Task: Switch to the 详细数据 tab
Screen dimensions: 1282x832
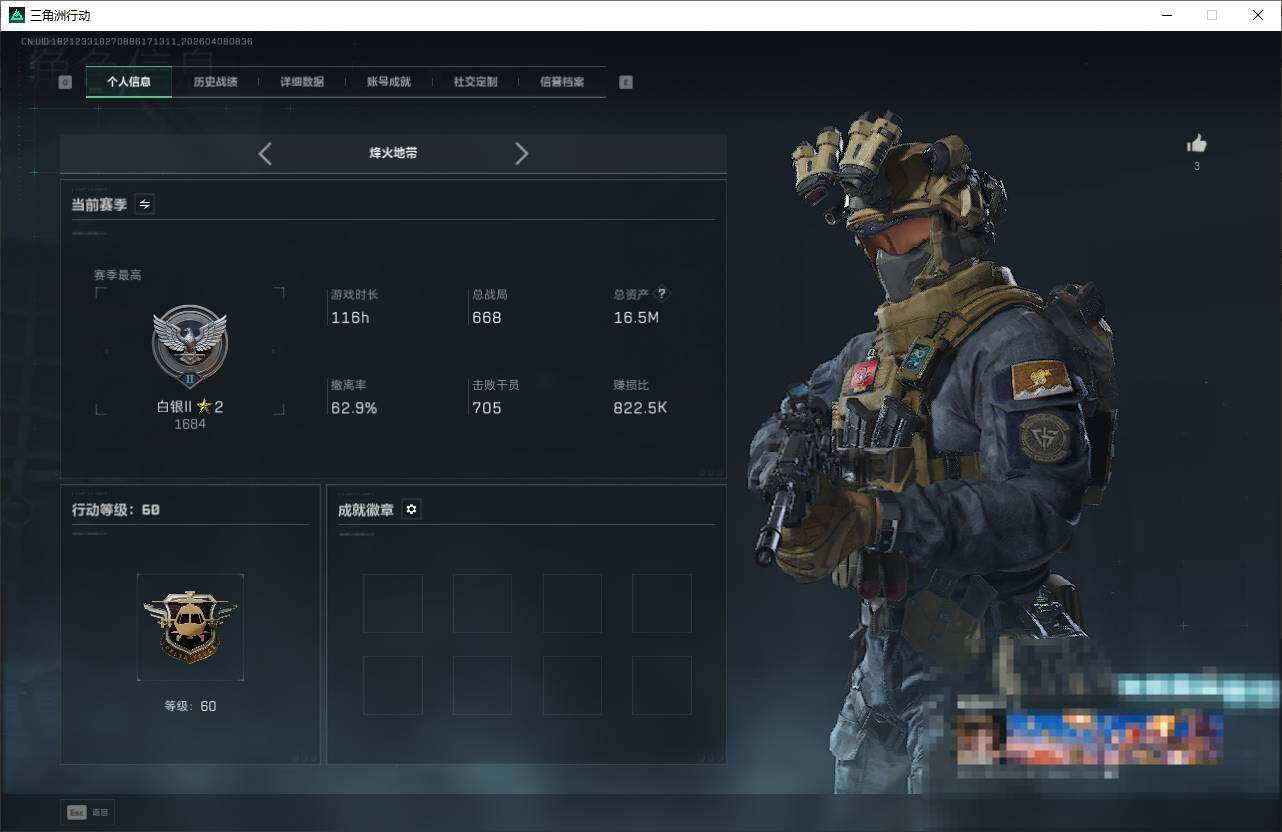Action: pyautogui.click(x=302, y=82)
